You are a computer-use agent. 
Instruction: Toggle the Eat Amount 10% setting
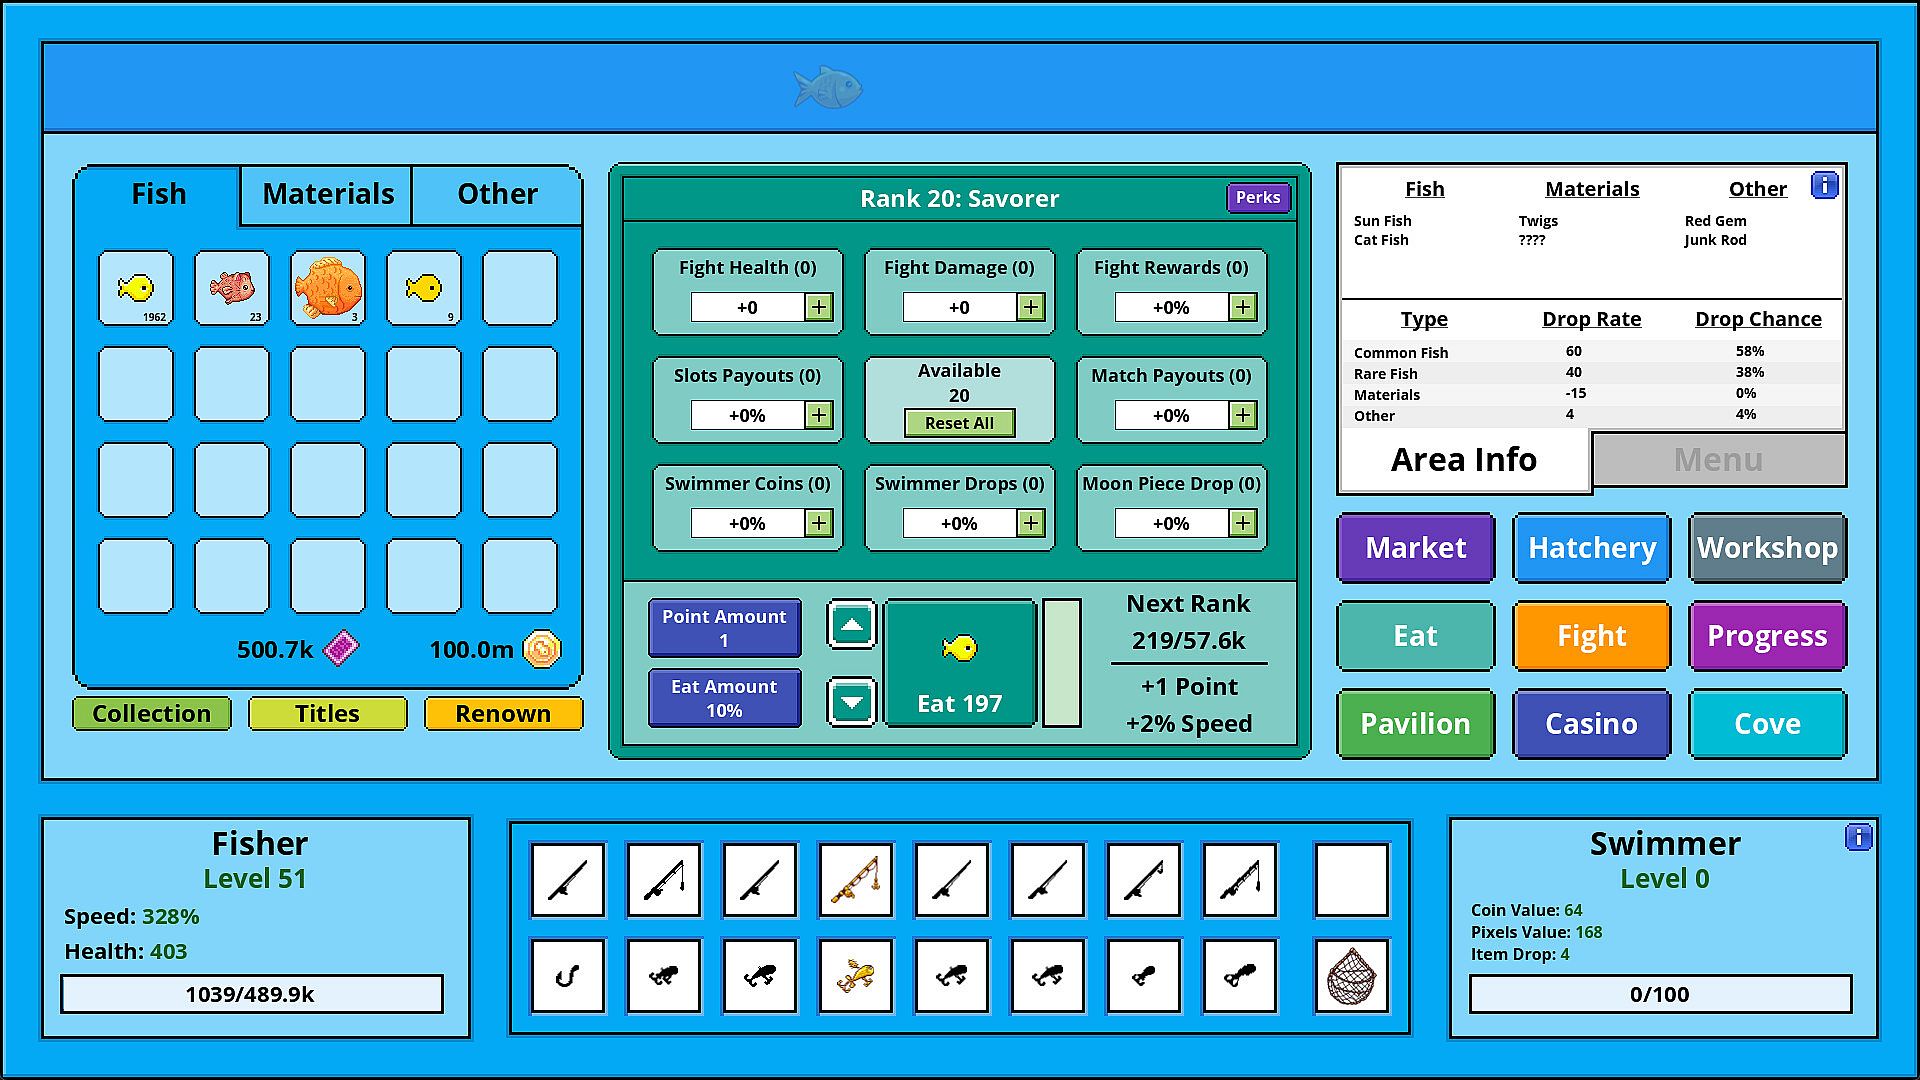[724, 698]
